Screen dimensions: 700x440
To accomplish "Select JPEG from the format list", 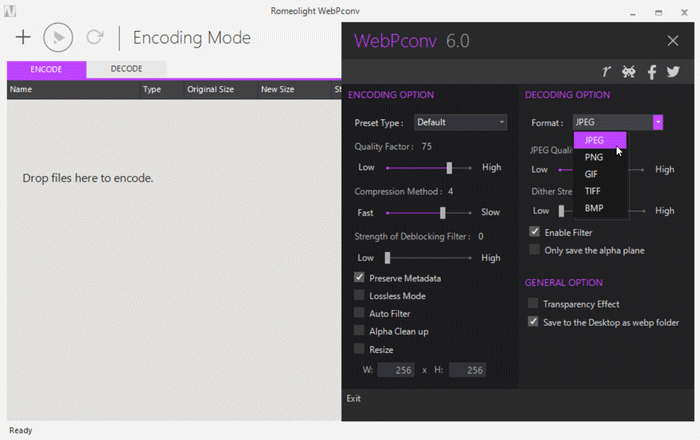I will click(600, 140).
